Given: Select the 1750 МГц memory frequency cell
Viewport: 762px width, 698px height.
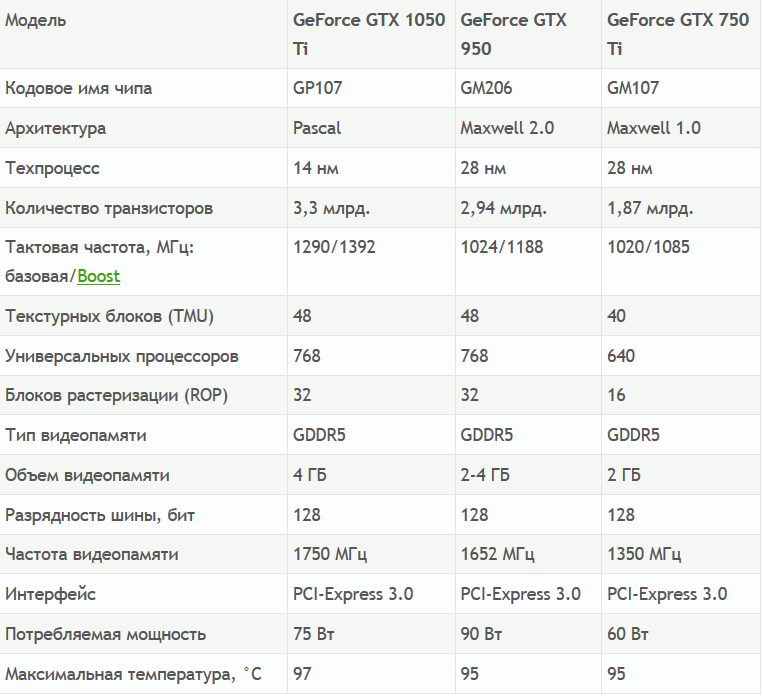Looking at the screenshot, I should pyautogui.click(x=330, y=554).
